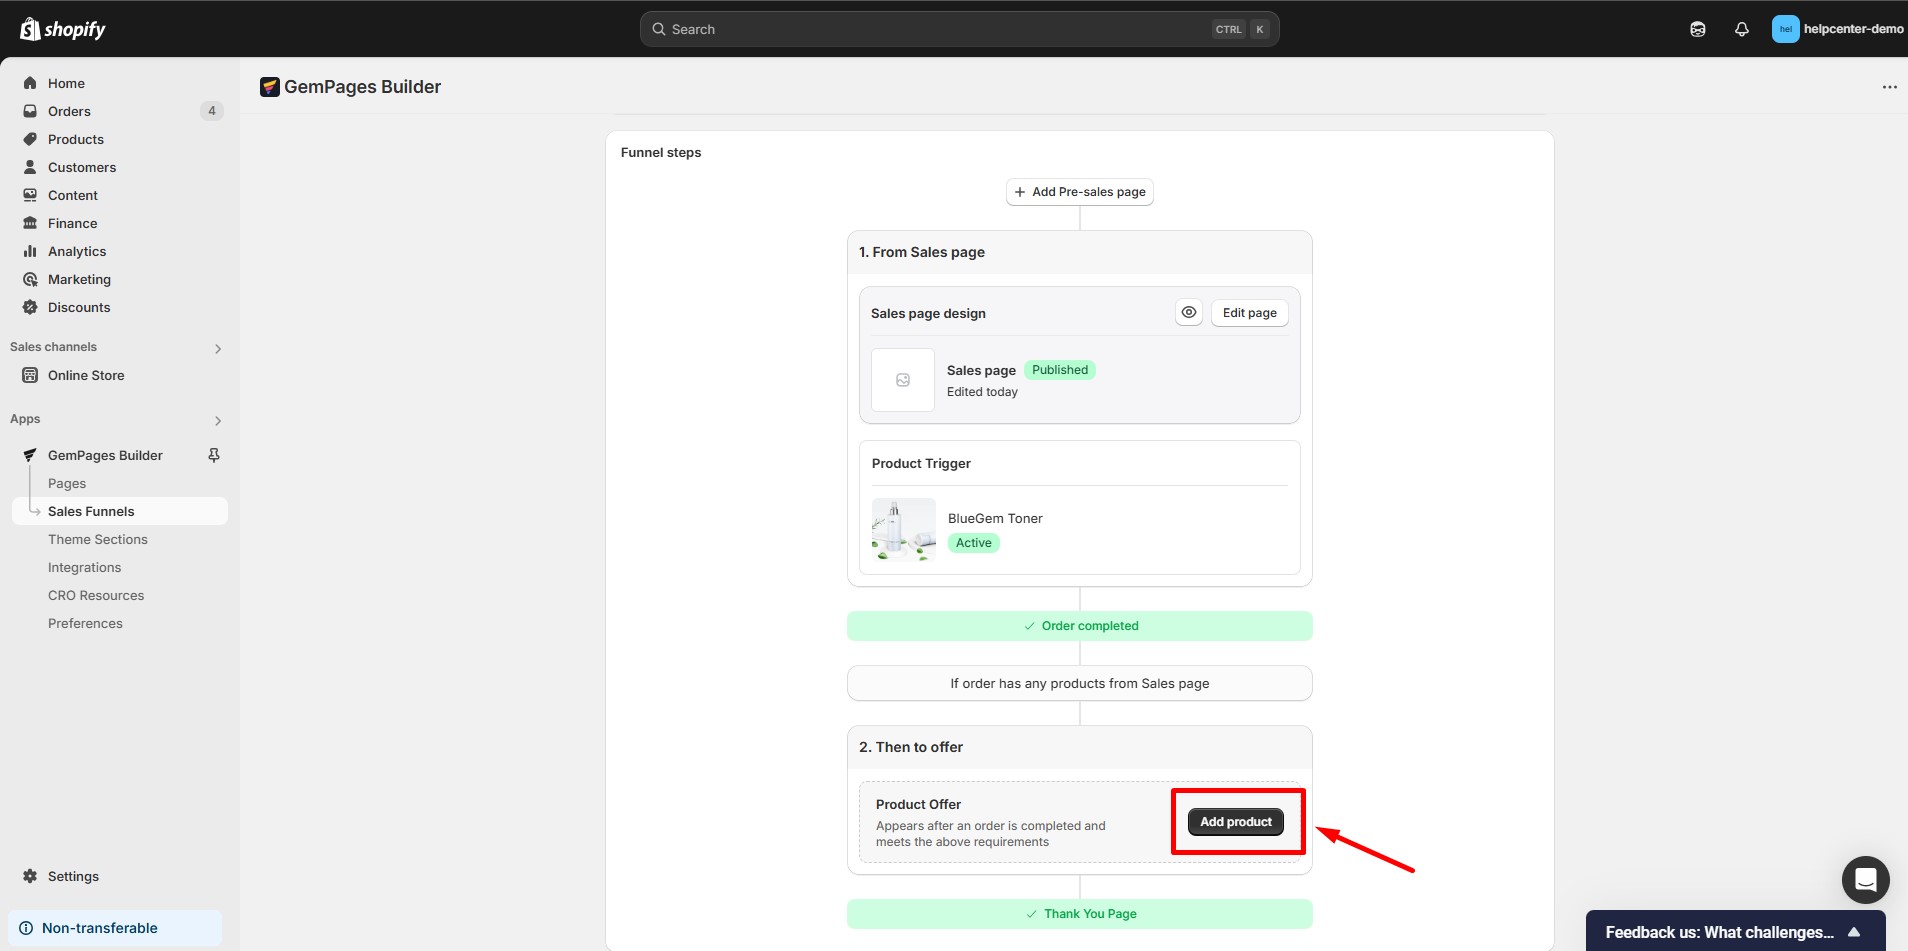Expand the Apps section chevron
Image resolution: width=1908 pixels, height=951 pixels.
tap(217, 420)
